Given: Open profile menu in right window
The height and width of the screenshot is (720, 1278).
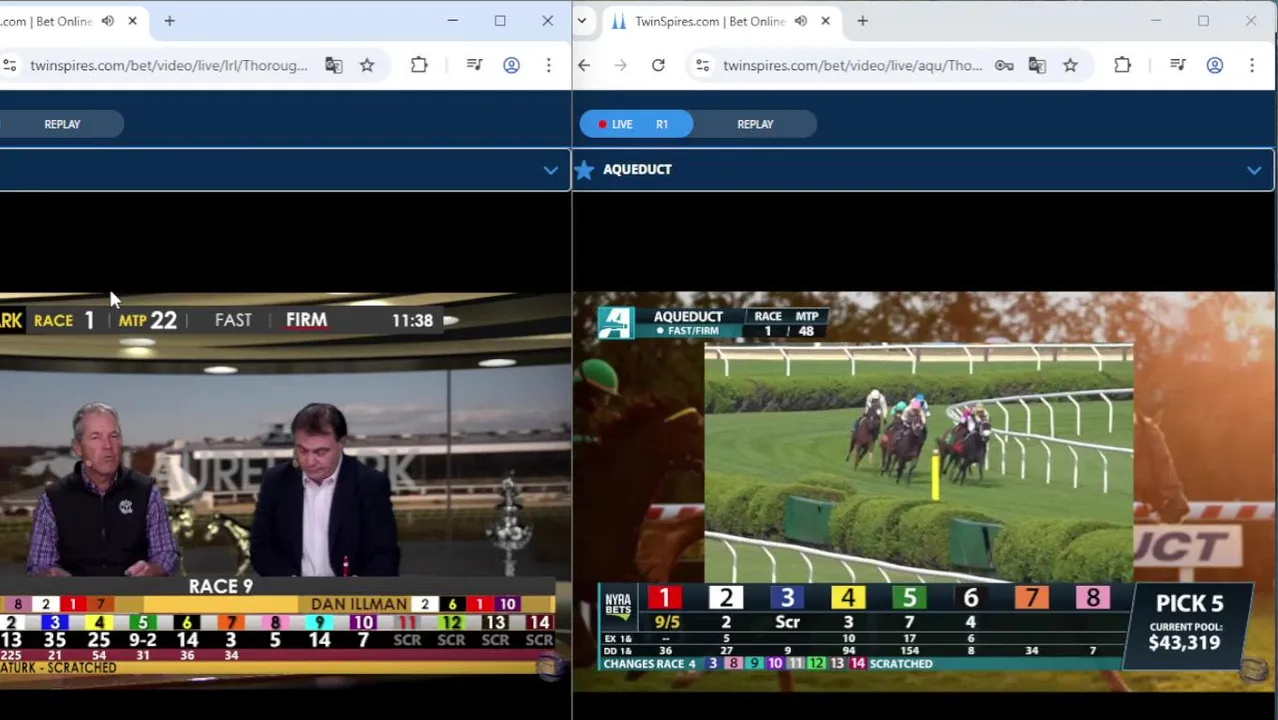Looking at the screenshot, I should (x=1214, y=65).
